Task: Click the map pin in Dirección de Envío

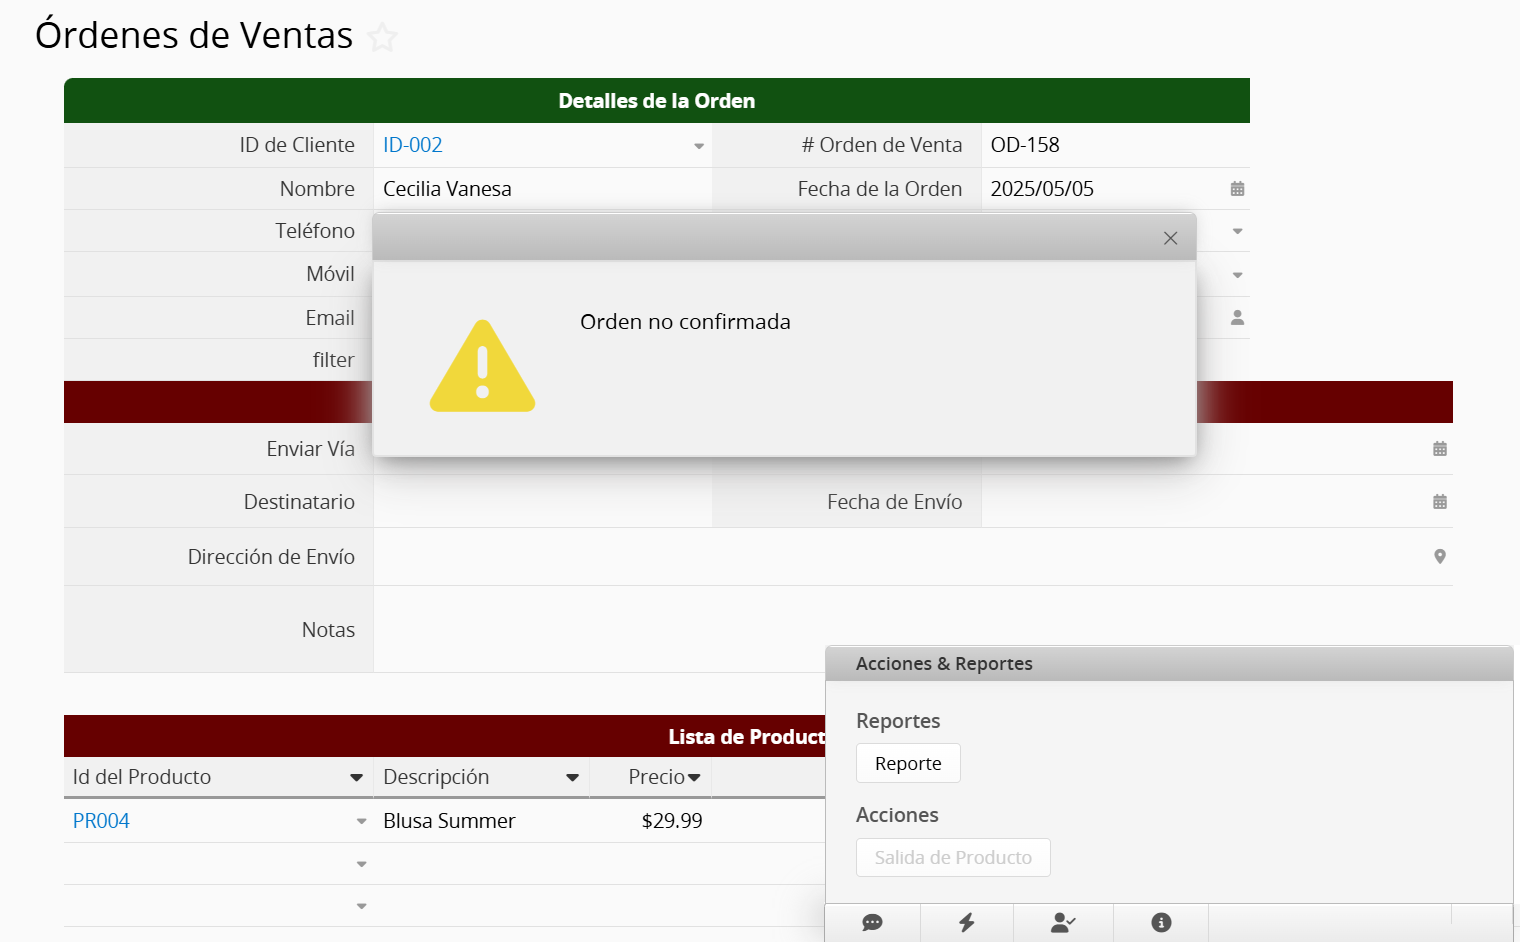Action: point(1439,557)
